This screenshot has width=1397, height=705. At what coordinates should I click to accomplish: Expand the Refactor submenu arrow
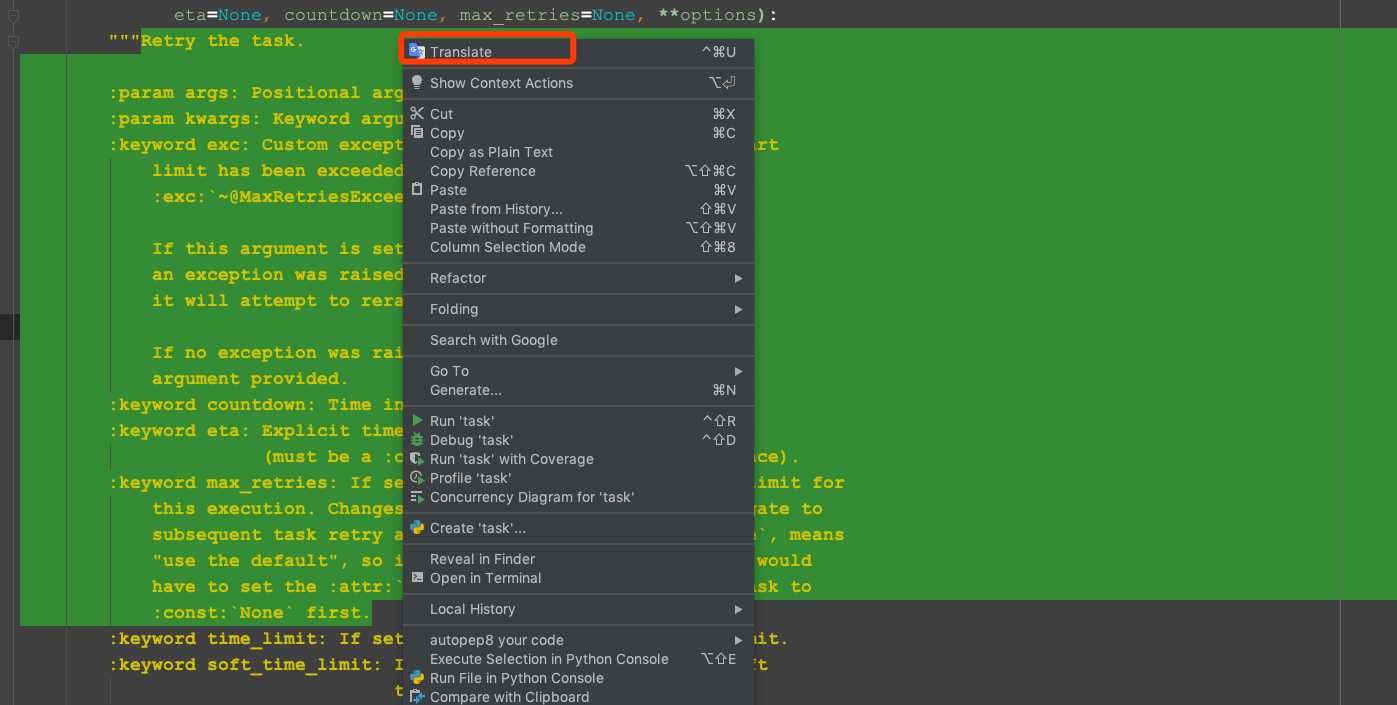coord(738,278)
